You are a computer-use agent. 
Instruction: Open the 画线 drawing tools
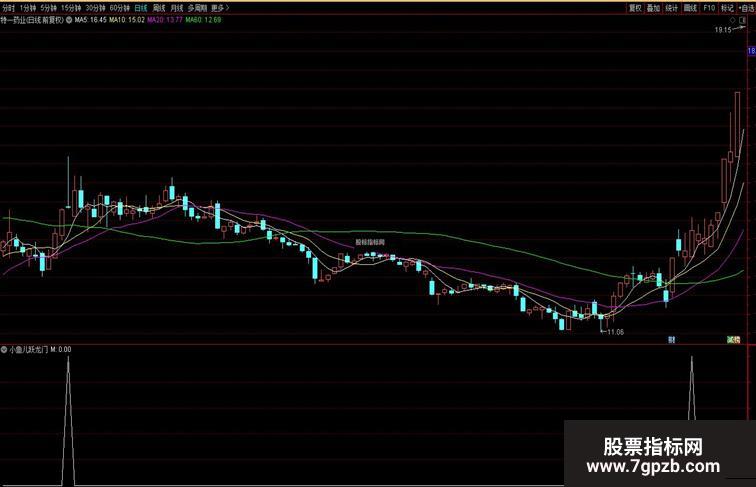(x=690, y=8)
